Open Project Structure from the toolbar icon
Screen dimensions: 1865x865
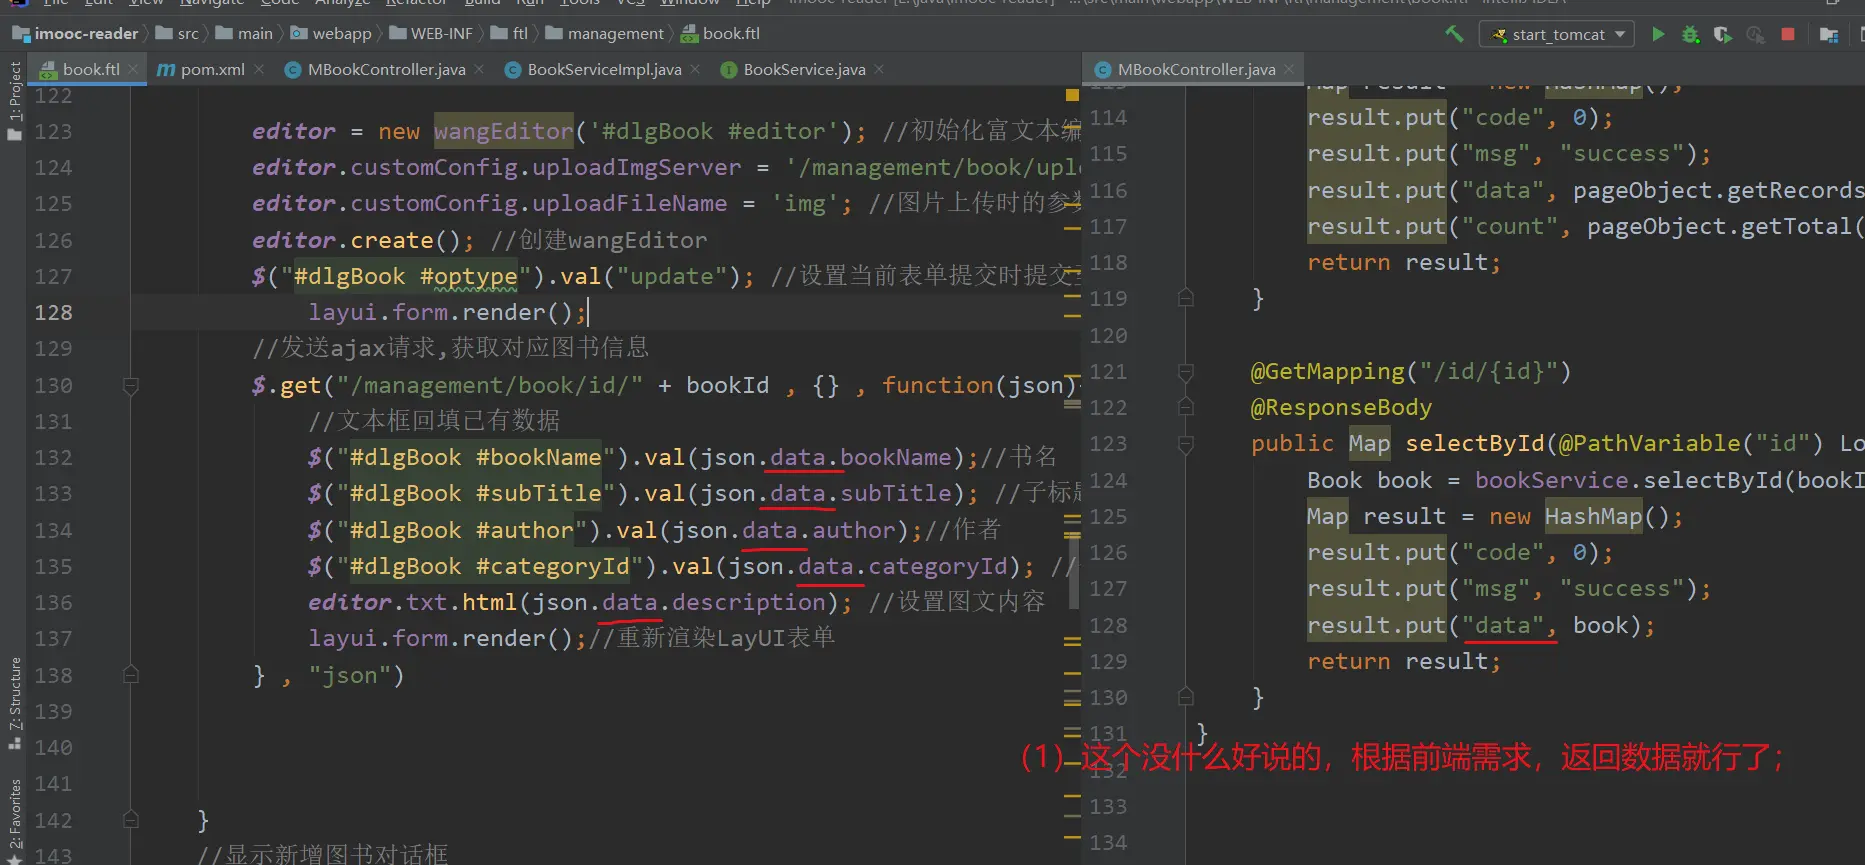[x=1829, y=34]
